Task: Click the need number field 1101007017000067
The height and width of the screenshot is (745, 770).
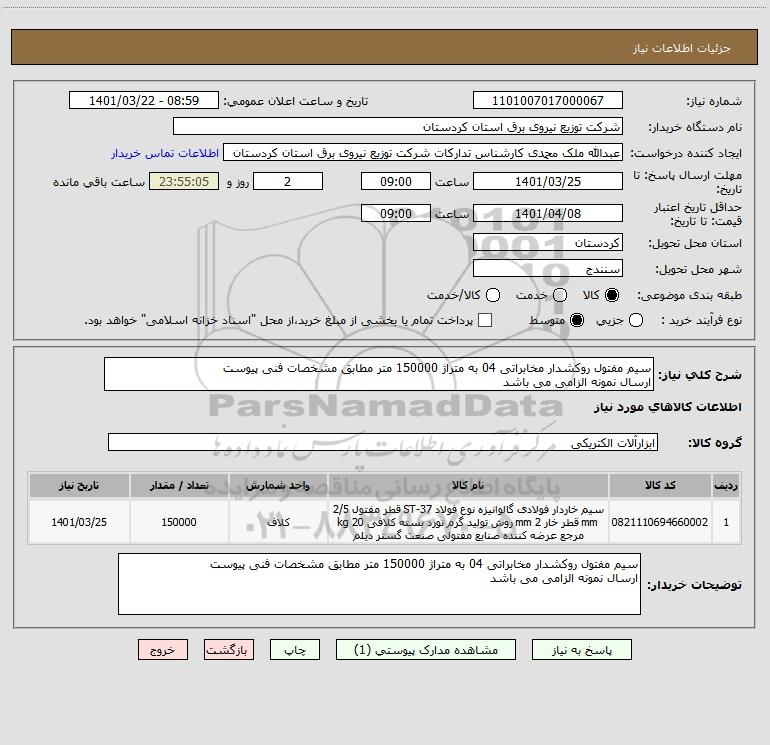Action: coord(548,100)
